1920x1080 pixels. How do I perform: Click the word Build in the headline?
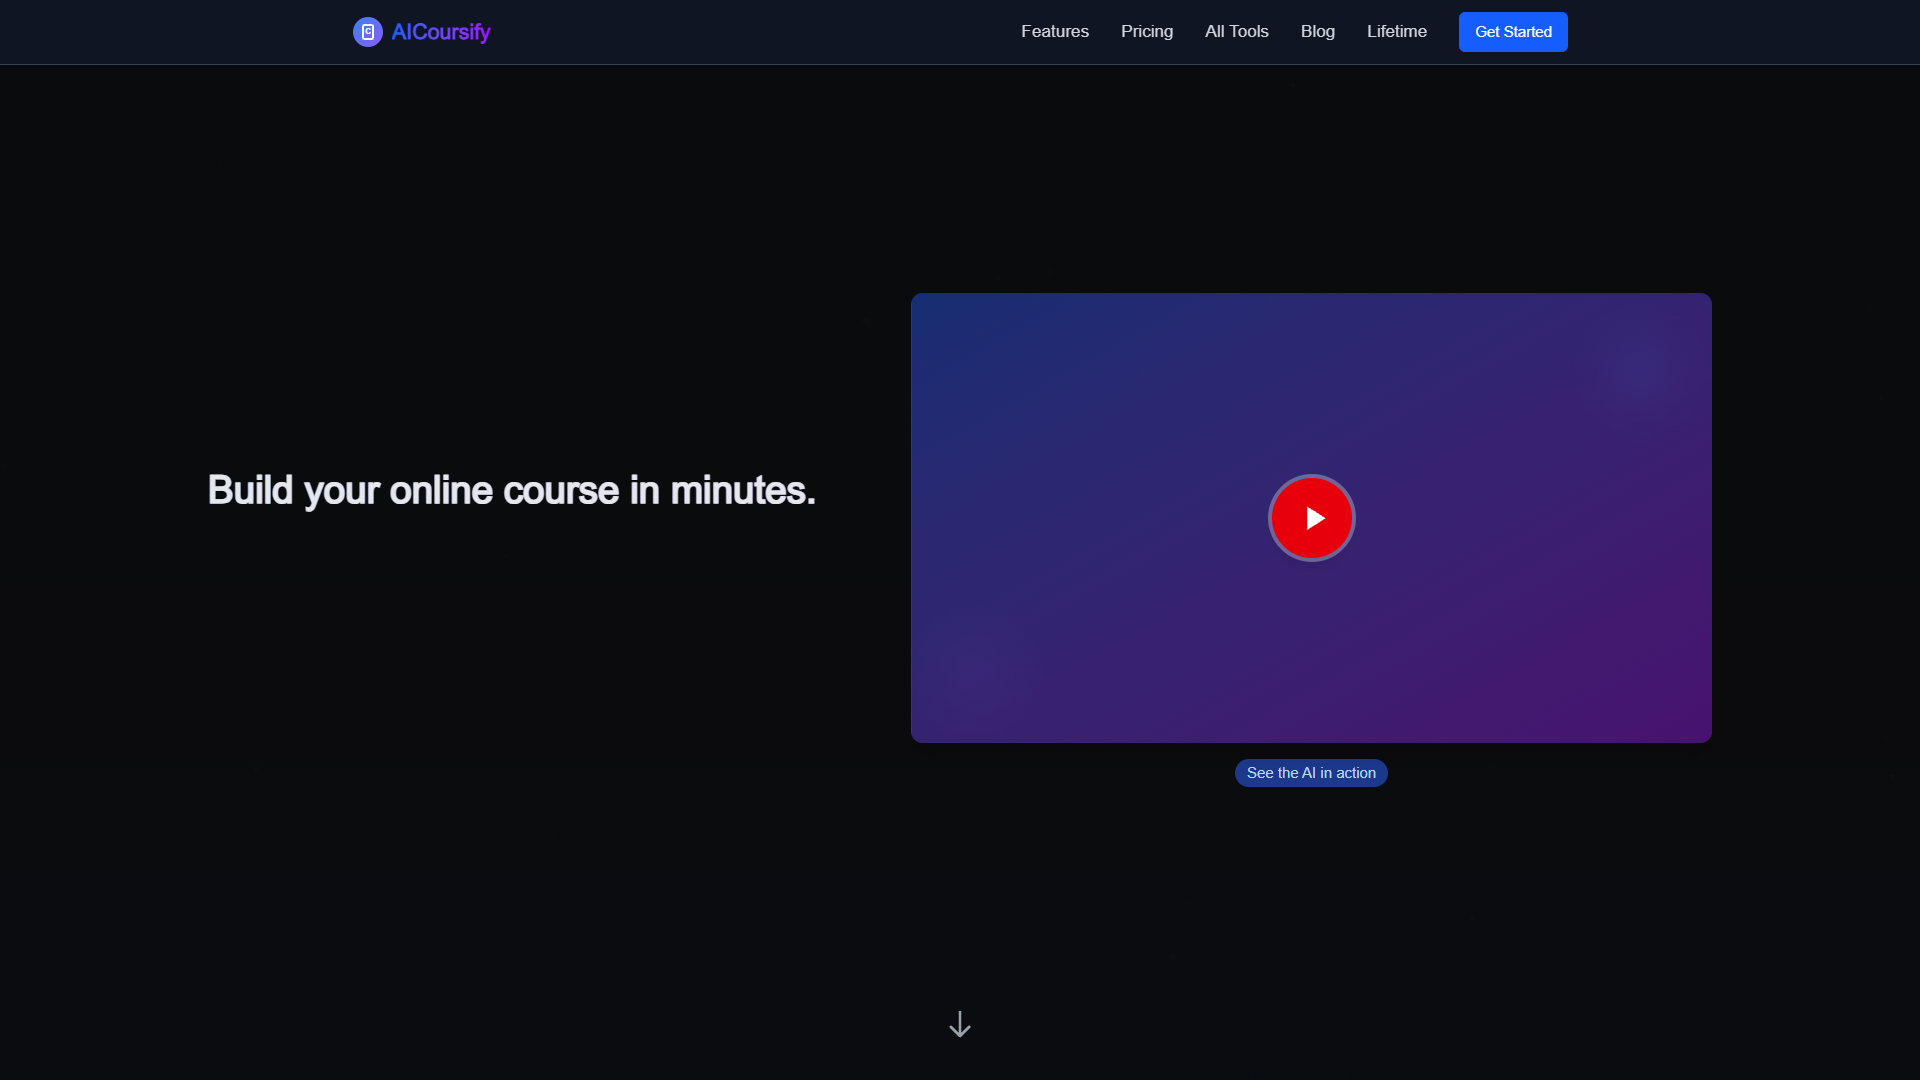[250, 490]
